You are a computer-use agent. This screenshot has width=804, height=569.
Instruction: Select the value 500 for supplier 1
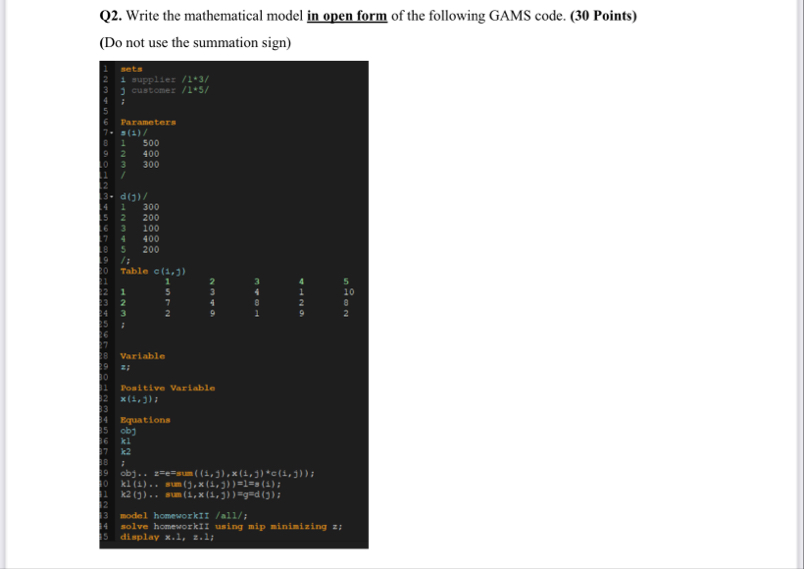(151, 143)
